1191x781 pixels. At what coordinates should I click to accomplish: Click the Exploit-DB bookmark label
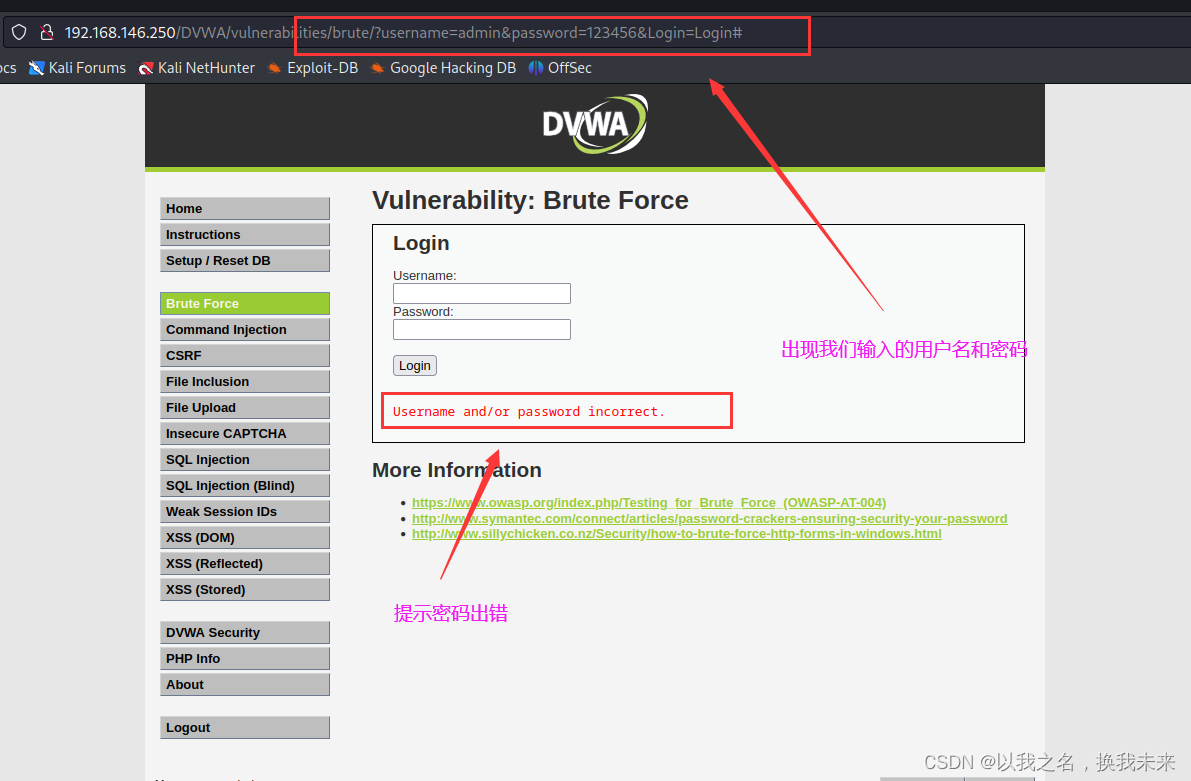(323, 68)
